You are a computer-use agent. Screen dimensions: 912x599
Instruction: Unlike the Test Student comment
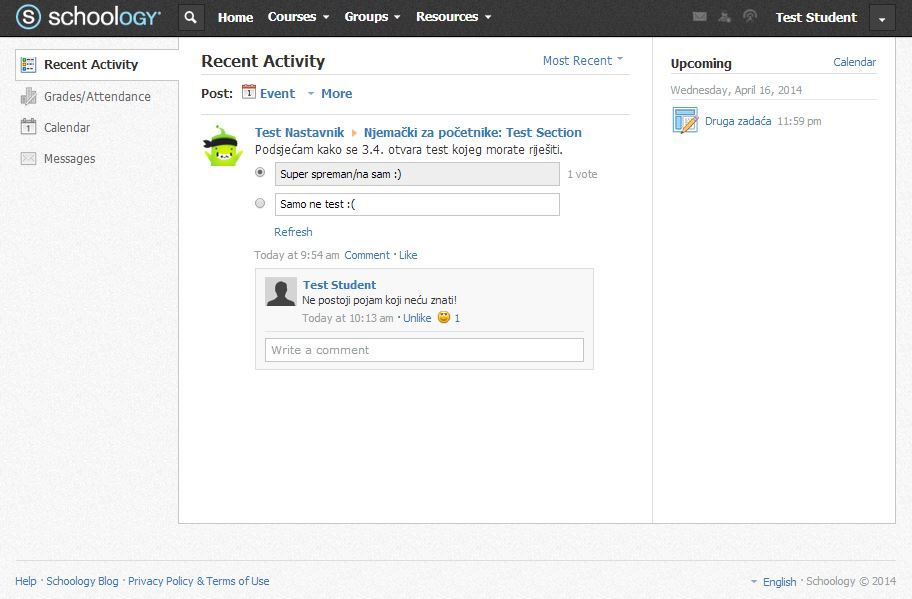[x=417, y=318]
